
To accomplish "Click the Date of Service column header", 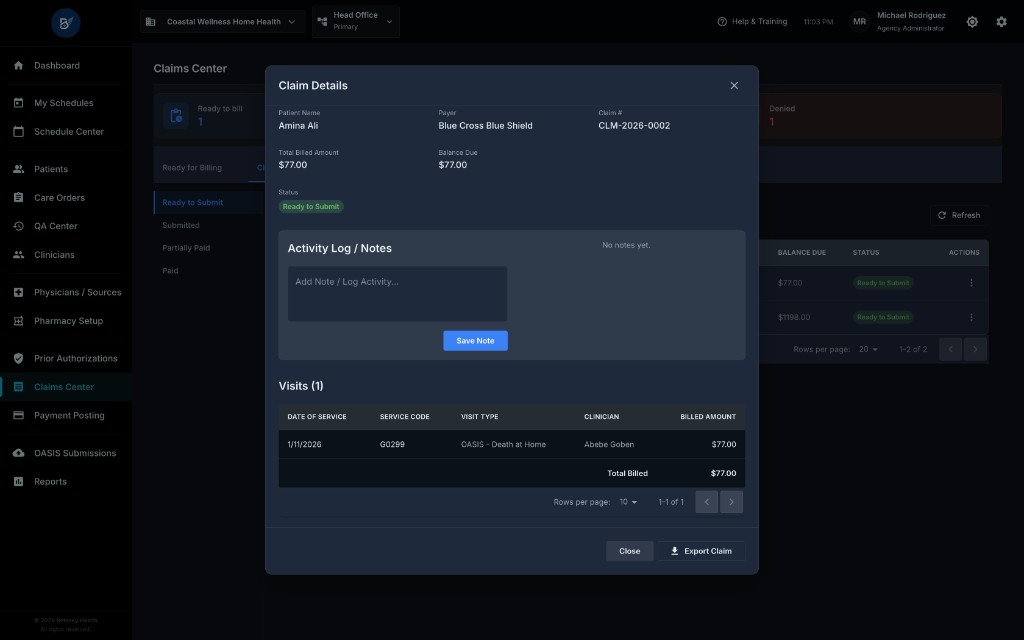I will point(317,417).
